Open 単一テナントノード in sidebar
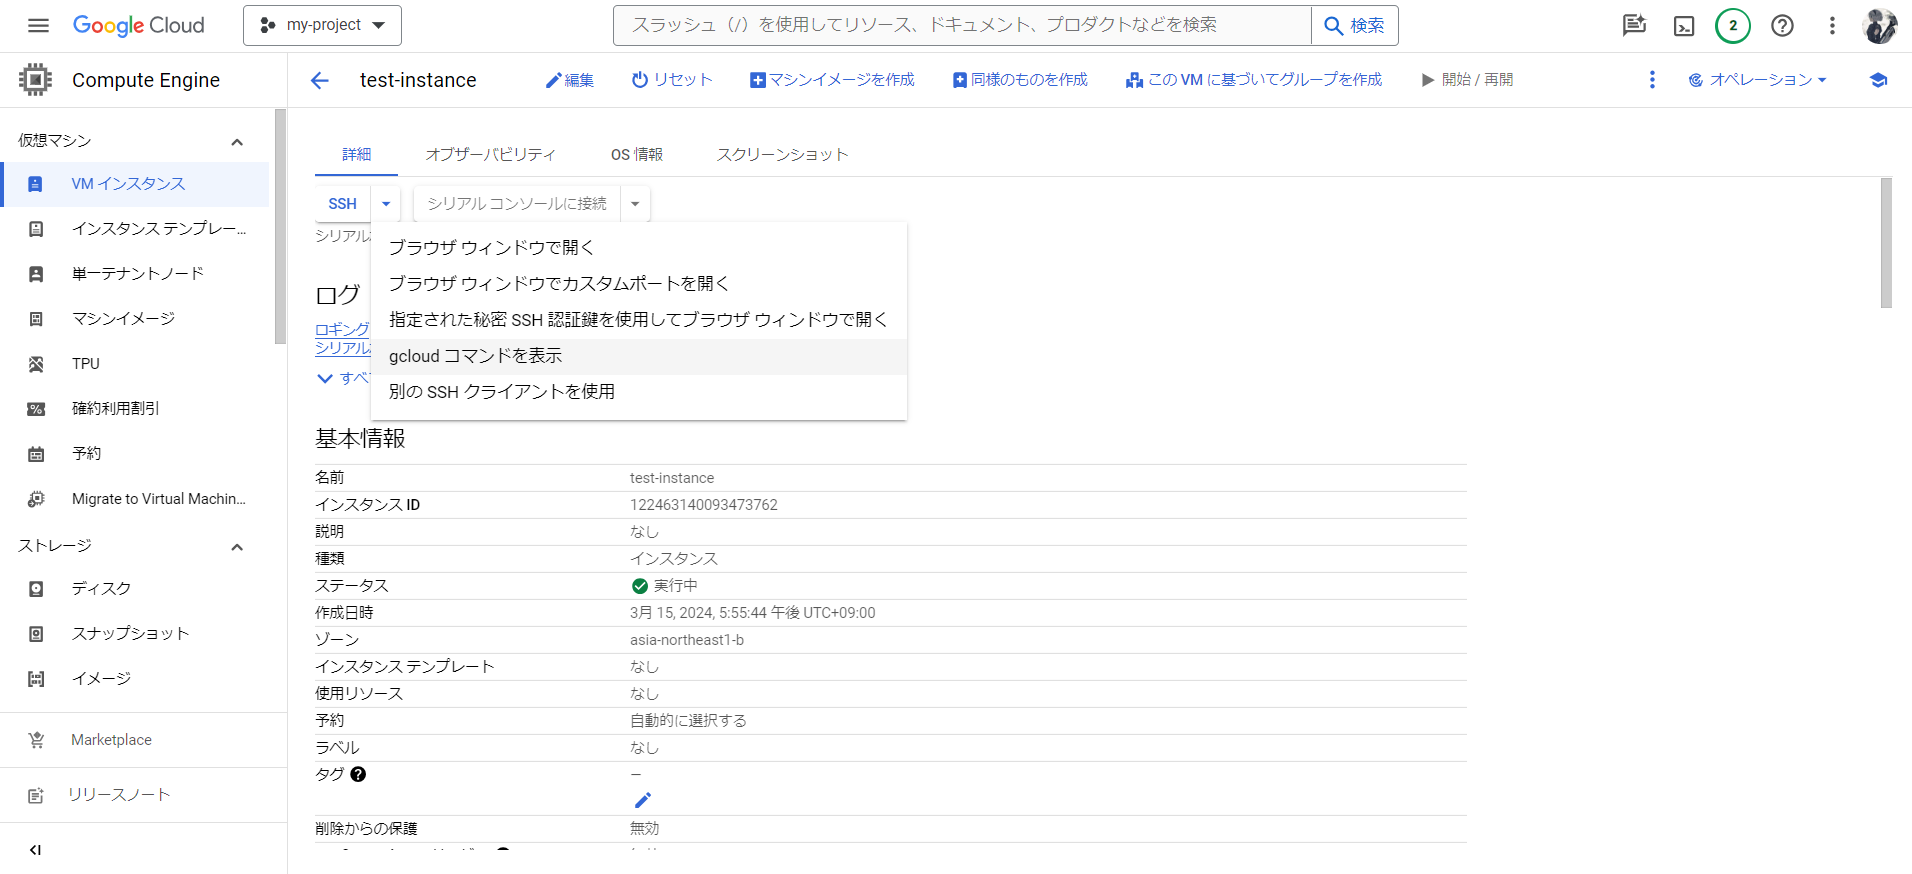 pyautogui.click(x=135, y=274)
